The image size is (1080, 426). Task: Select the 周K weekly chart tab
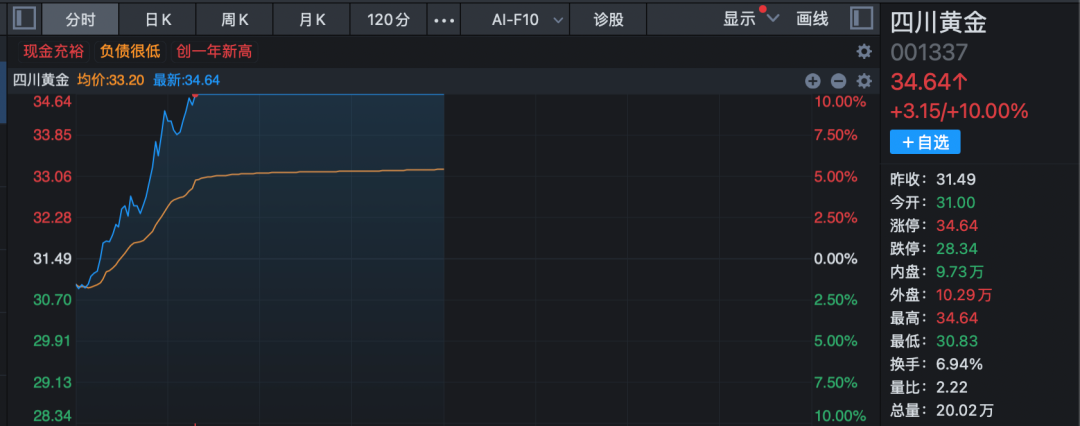(x=235, y=19)
